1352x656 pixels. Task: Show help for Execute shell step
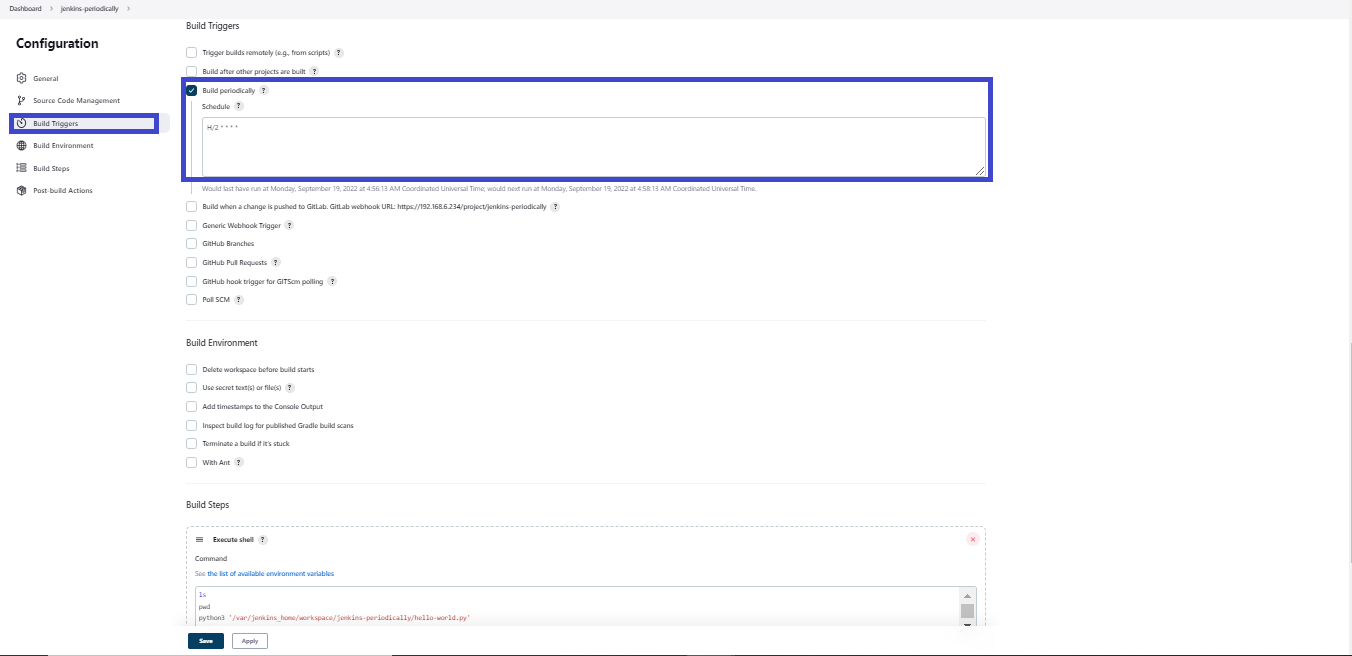(x=263, y=539)
